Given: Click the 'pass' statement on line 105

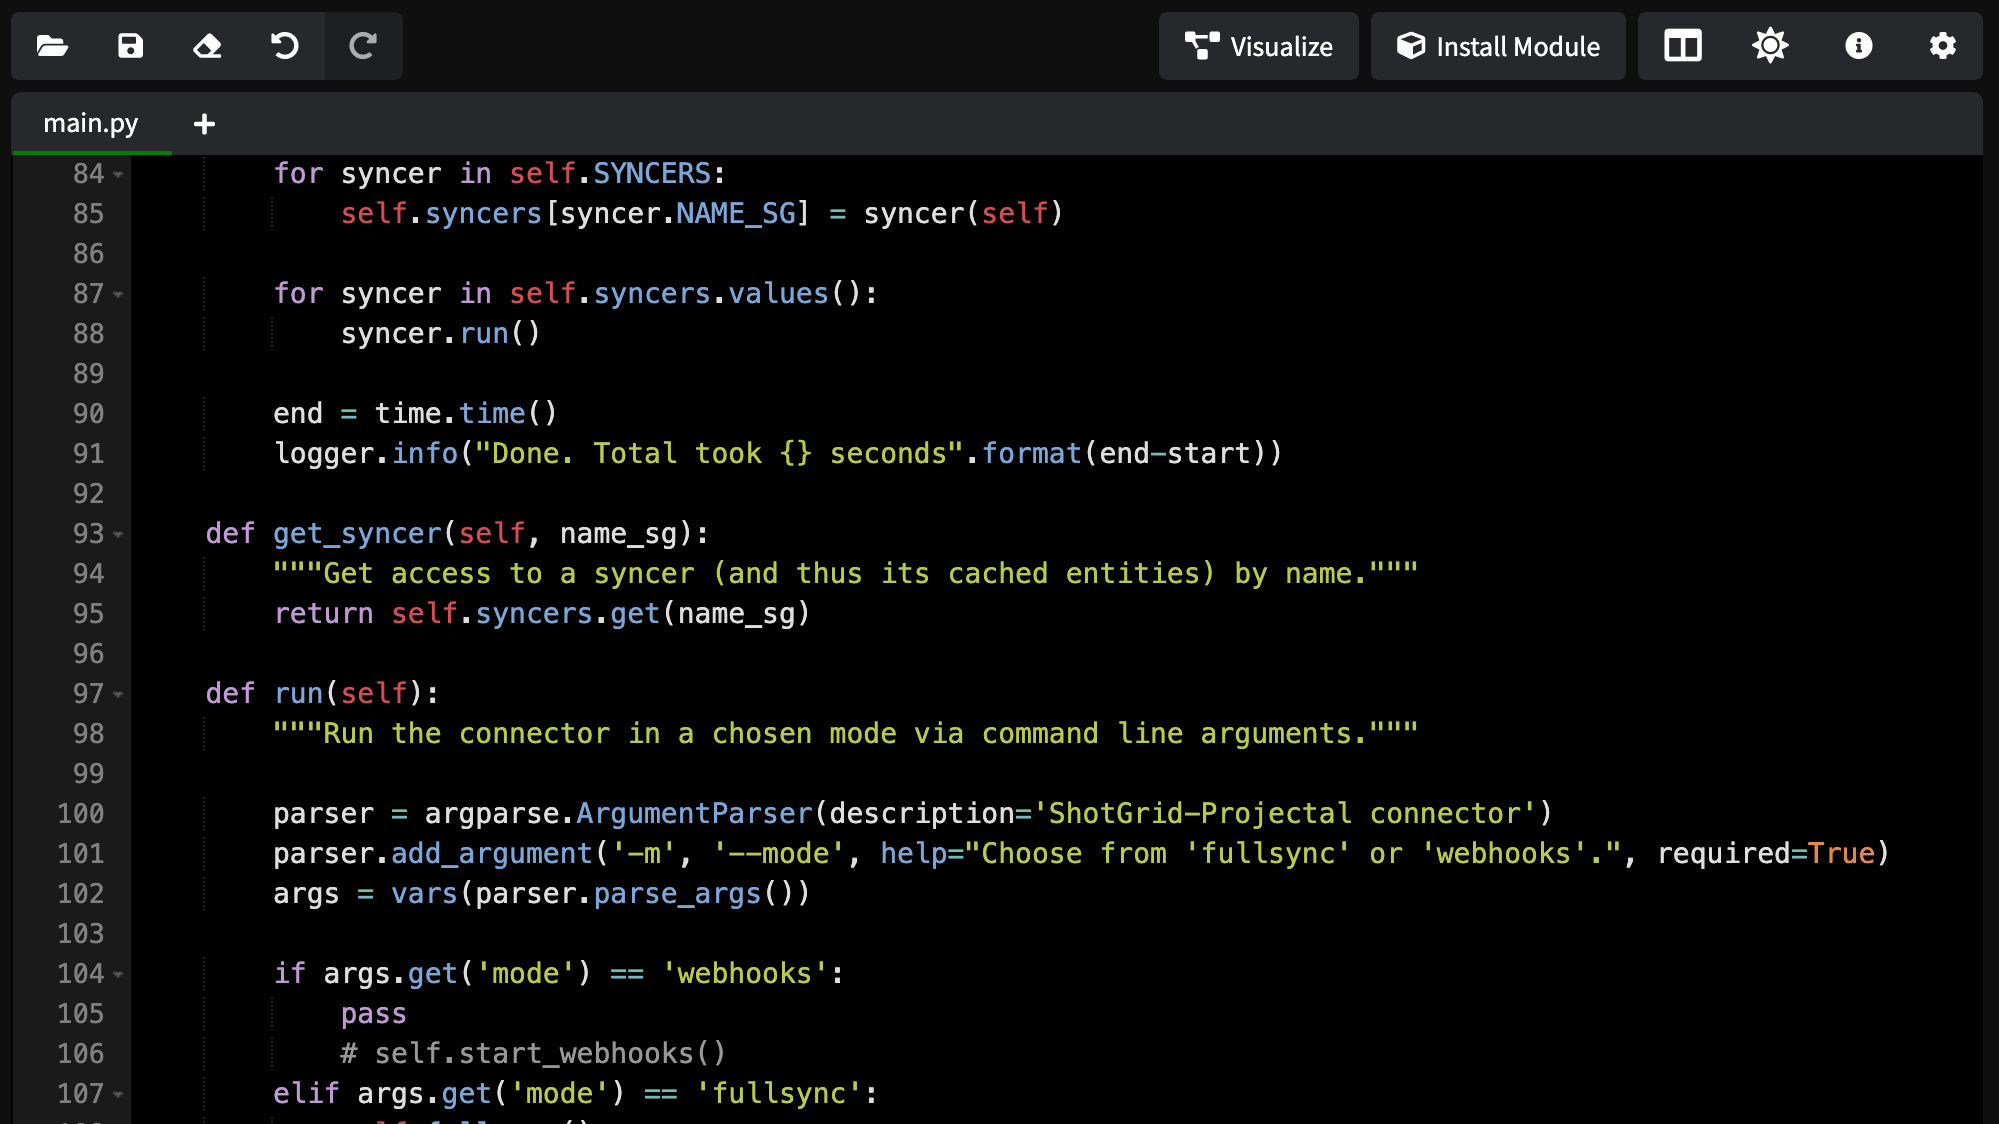Looking at the screenshot, I should click(374, 1014).
